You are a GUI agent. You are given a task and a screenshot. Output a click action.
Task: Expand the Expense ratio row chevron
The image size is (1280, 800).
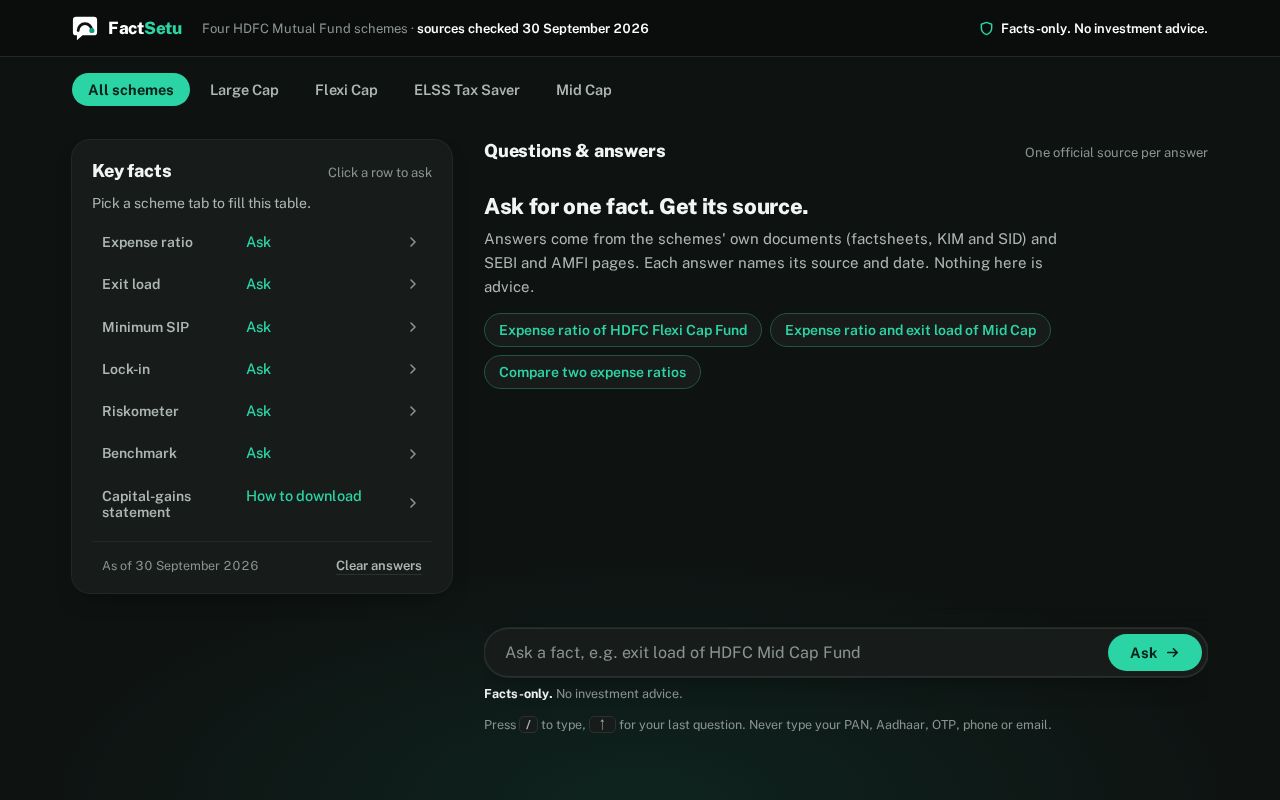[412, 242]
